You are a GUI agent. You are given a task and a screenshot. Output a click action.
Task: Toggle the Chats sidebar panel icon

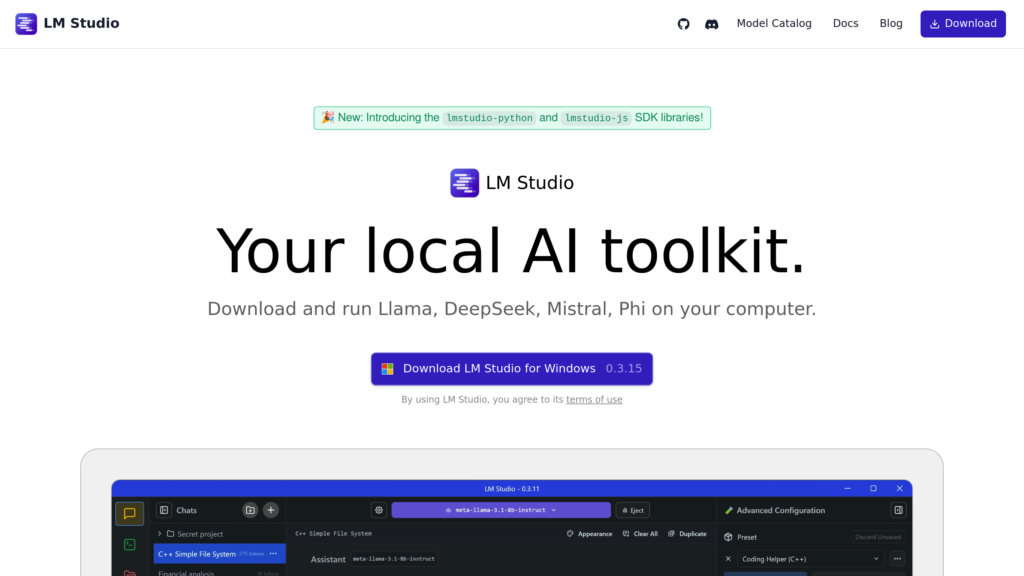(164, 510)
